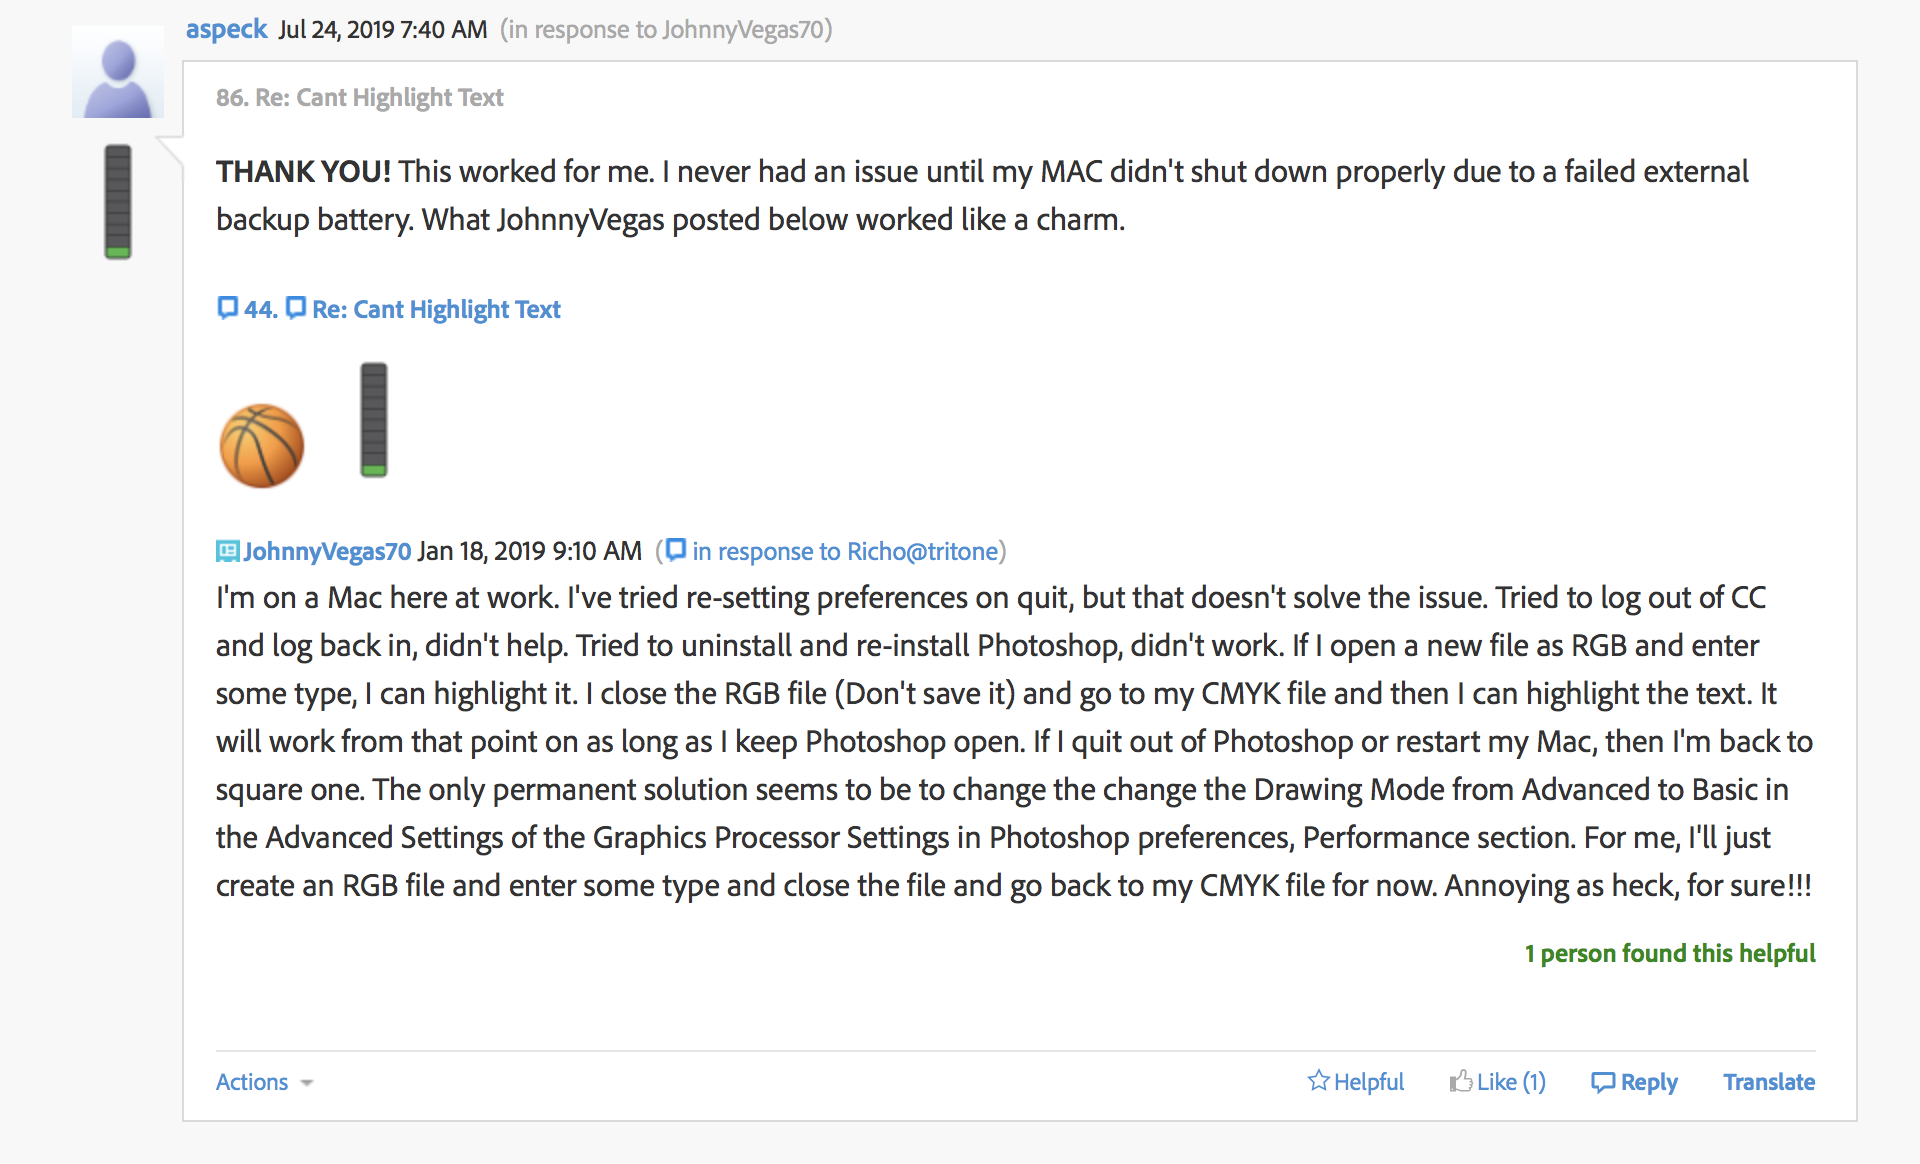This screenshot has width=1920, height=1164.
Task: Click aspeck's default profile avatar
Action: 118,73
